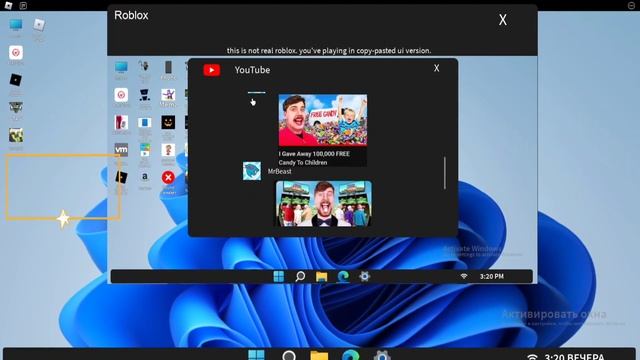Screen dimensions: 640x360
Task: Open the Start menu on the inner Roblox taskbar
Action: (x=279, y=276)
